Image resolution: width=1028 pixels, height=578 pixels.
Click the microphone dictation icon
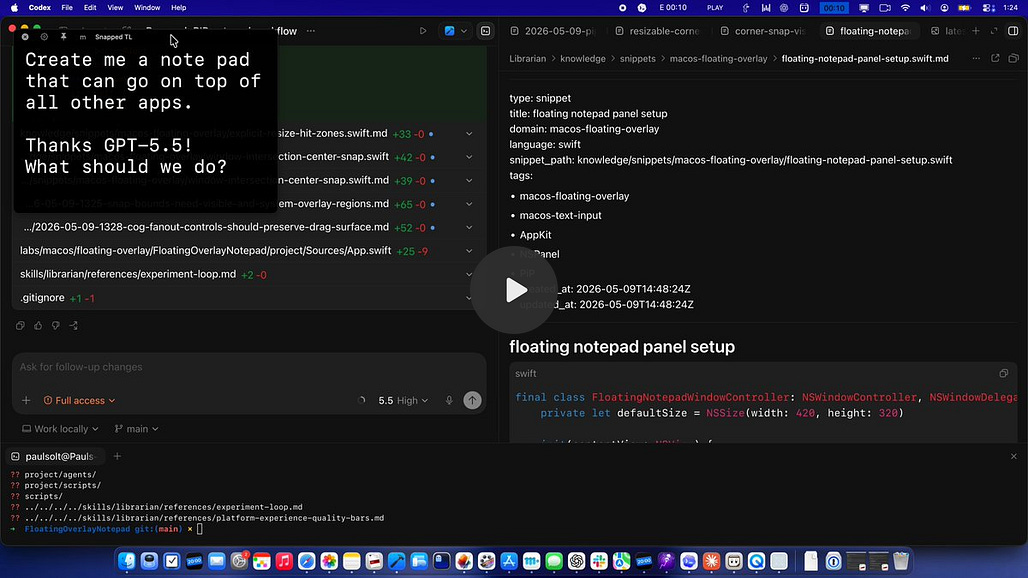click(449, 400)
